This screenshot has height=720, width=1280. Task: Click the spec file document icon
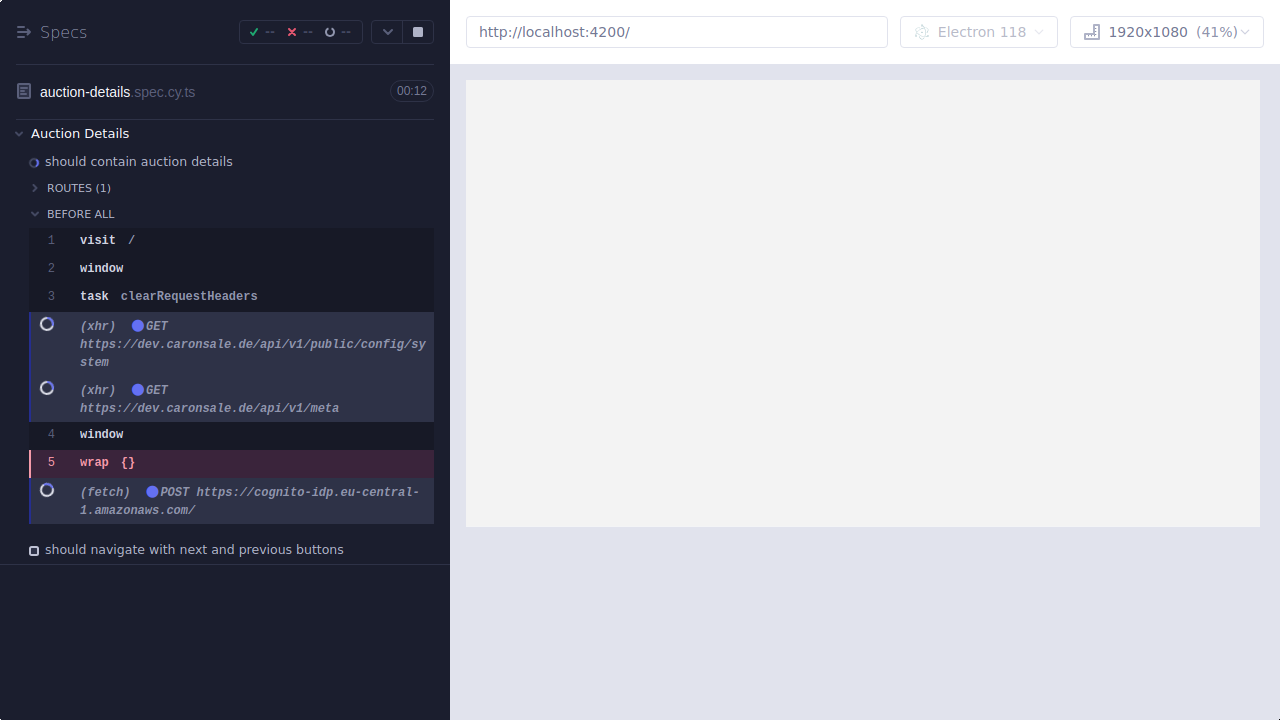pyautogui.click(x=23, y=90)
